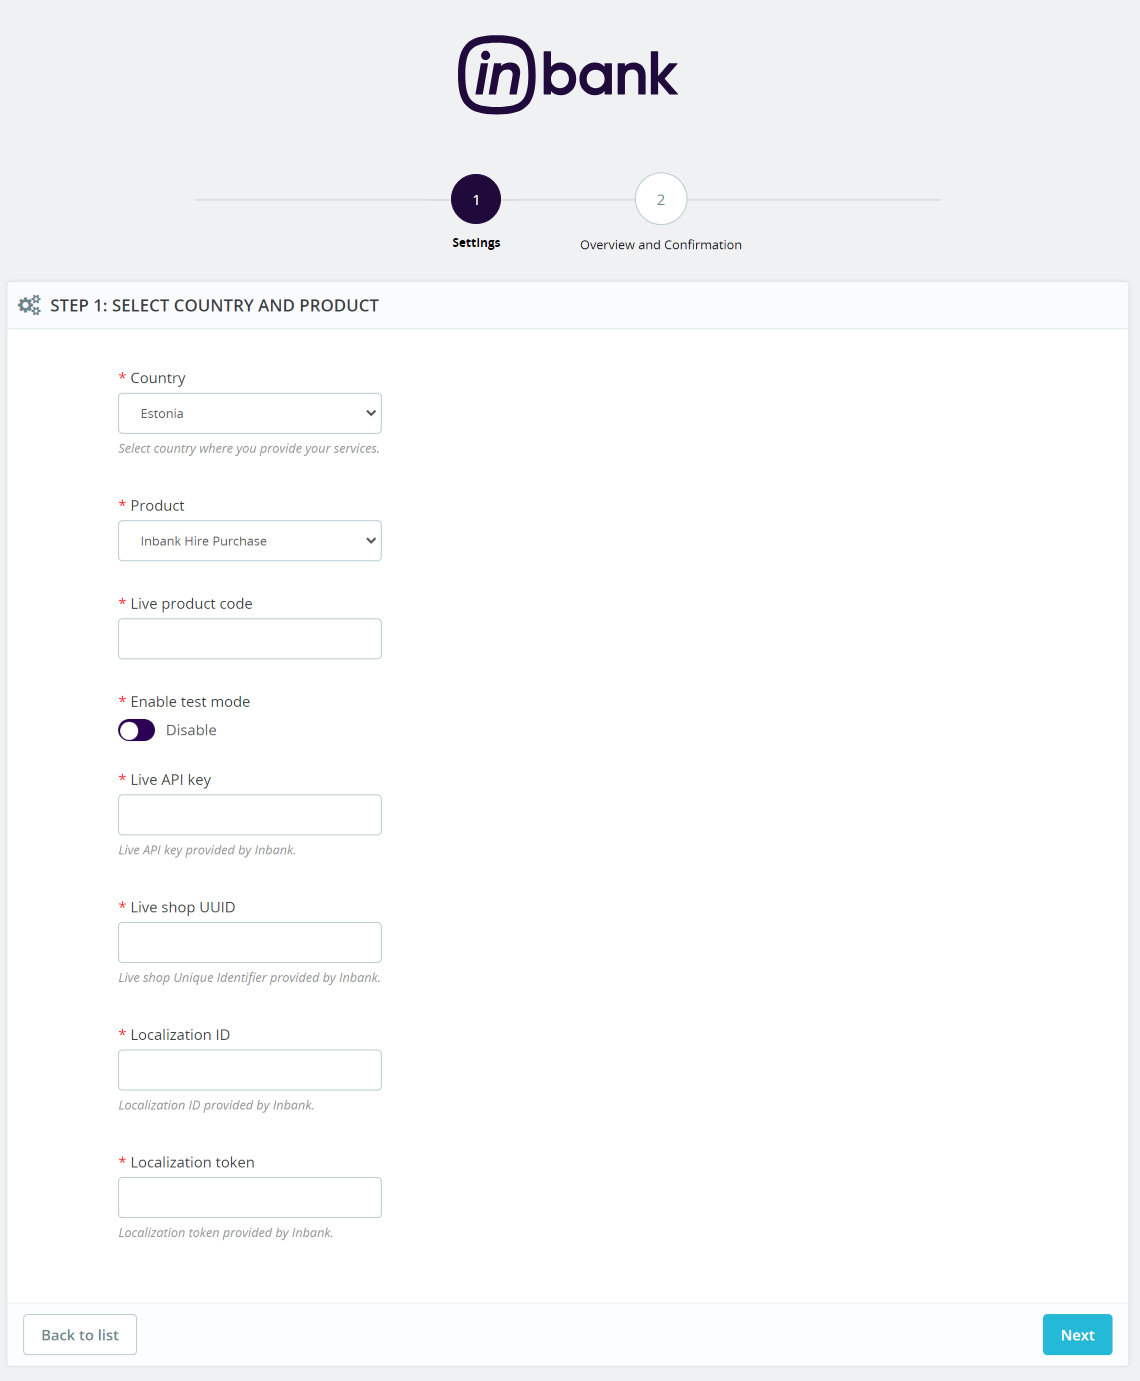Click the Disable label next to toggle
The height and width of the screenshot is (1381, 1140).
click(x=191, y=730)
